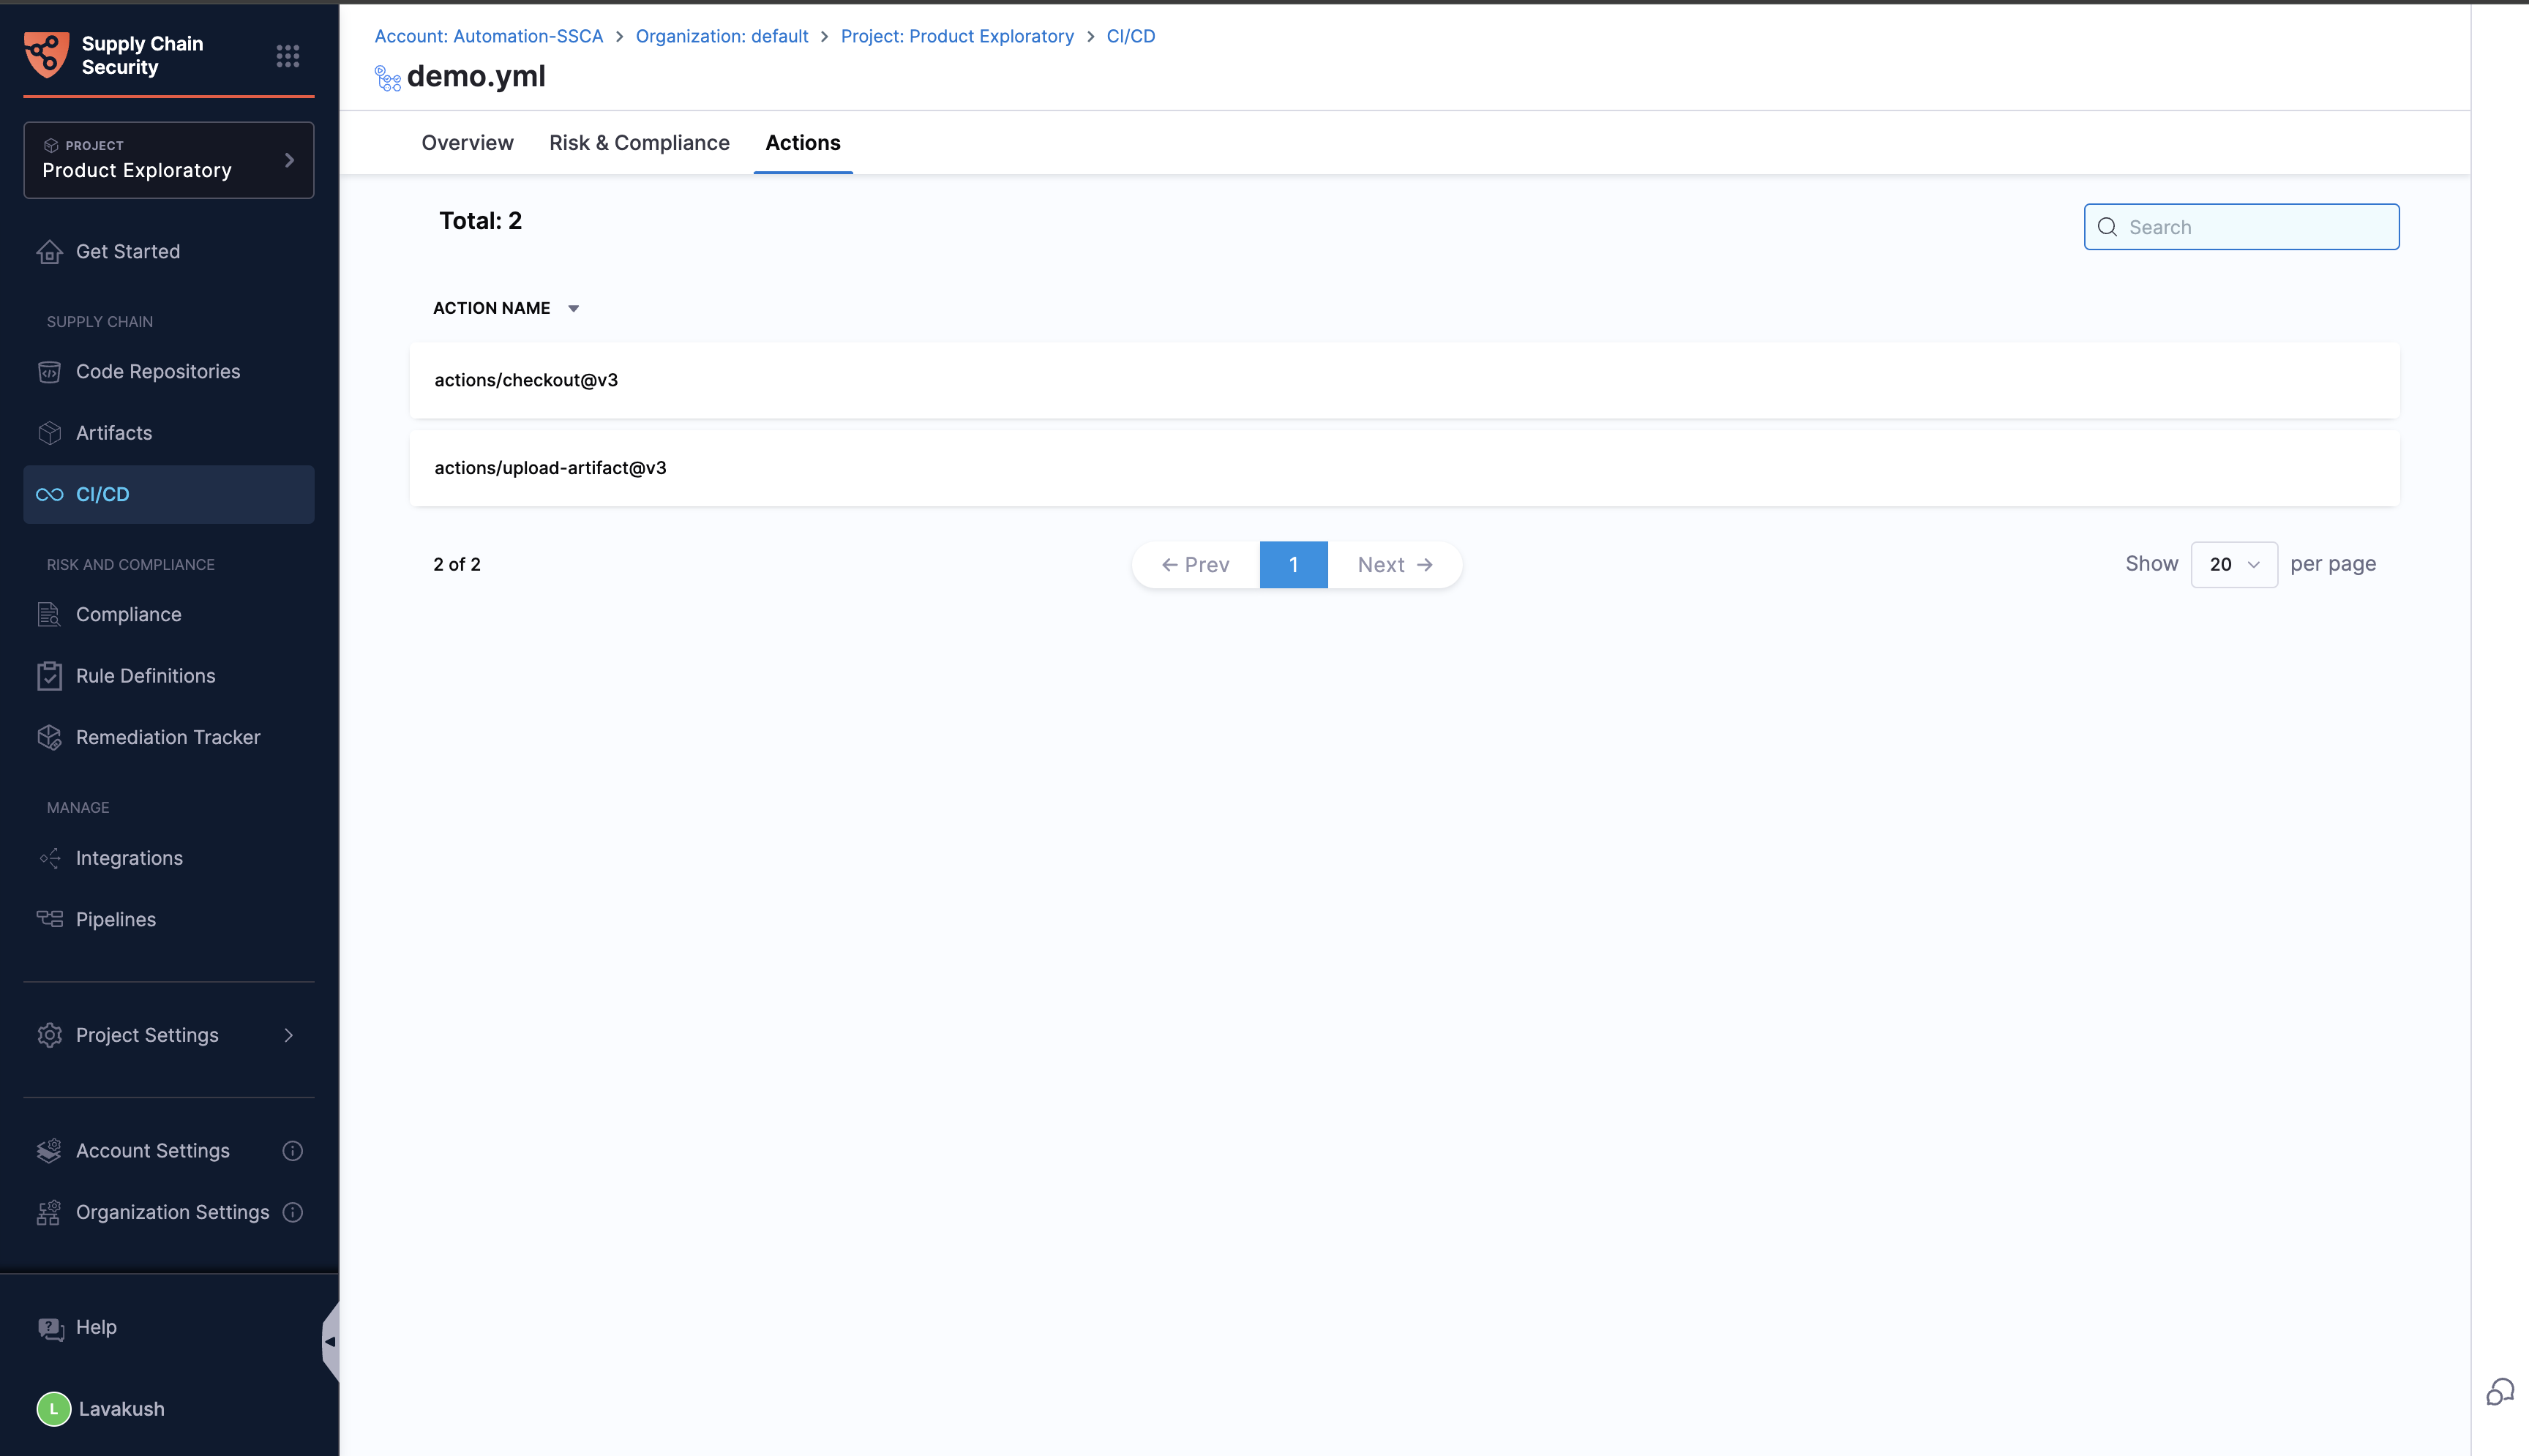Image resolution: width=2529 pixels, height=1456 pixels.
Task: Open the module switcher grid icon
Action: (288, 56)
